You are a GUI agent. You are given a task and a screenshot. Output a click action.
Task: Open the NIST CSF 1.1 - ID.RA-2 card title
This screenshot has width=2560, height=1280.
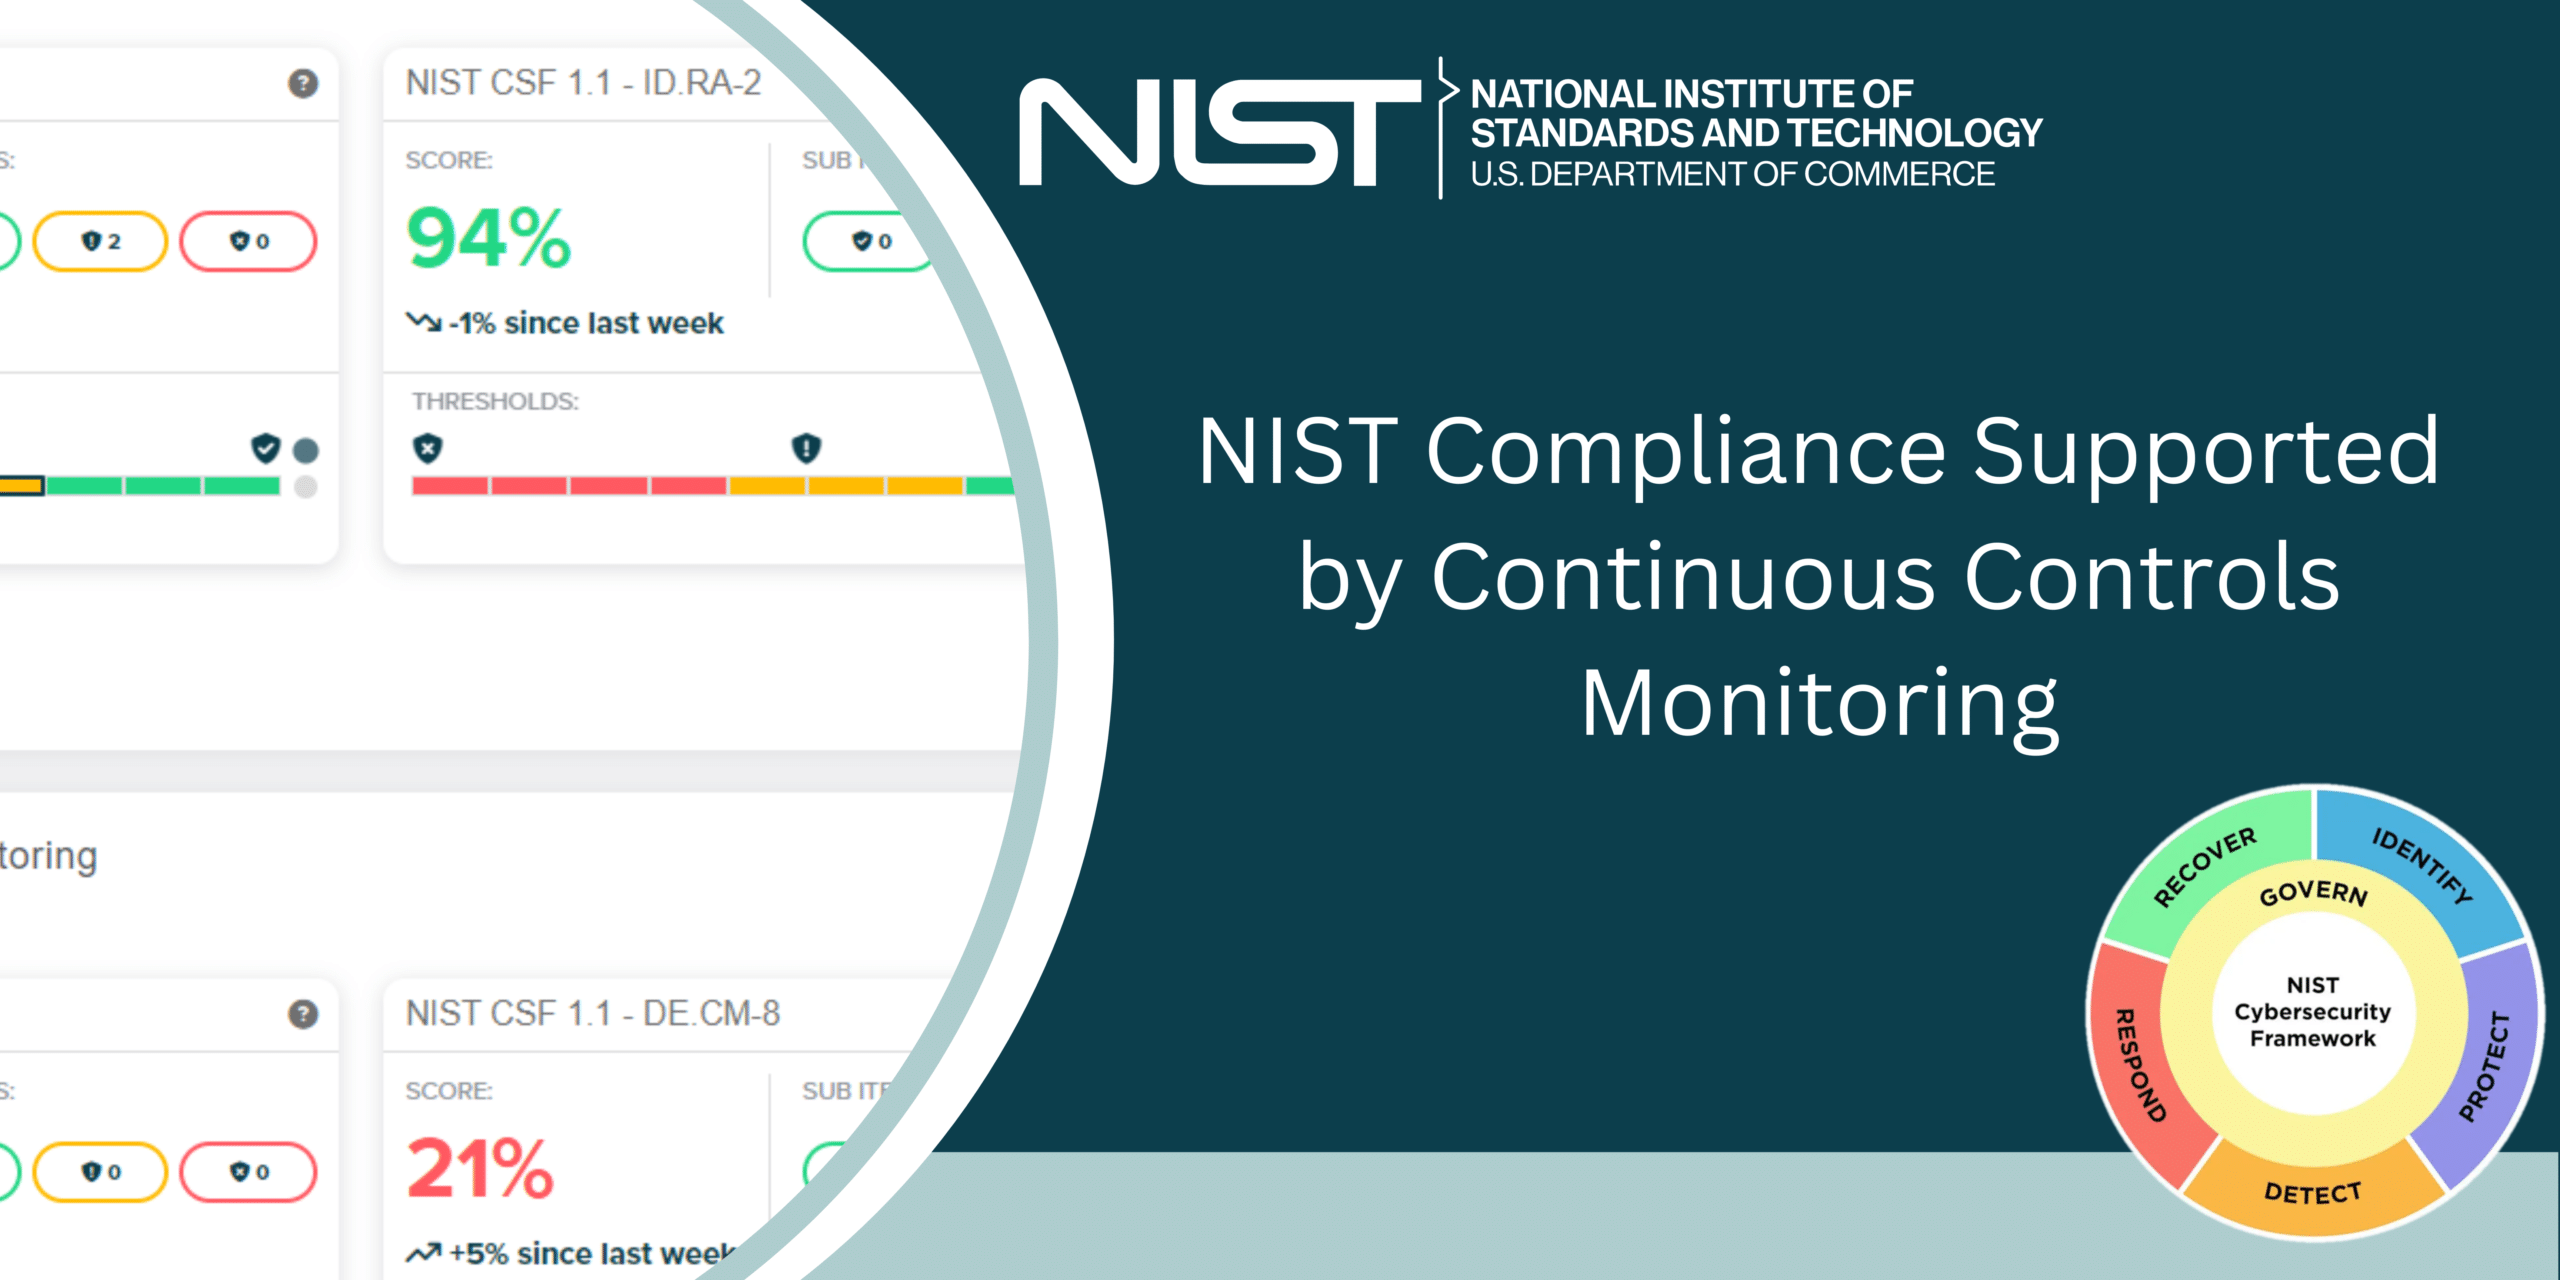coord(583,83)
